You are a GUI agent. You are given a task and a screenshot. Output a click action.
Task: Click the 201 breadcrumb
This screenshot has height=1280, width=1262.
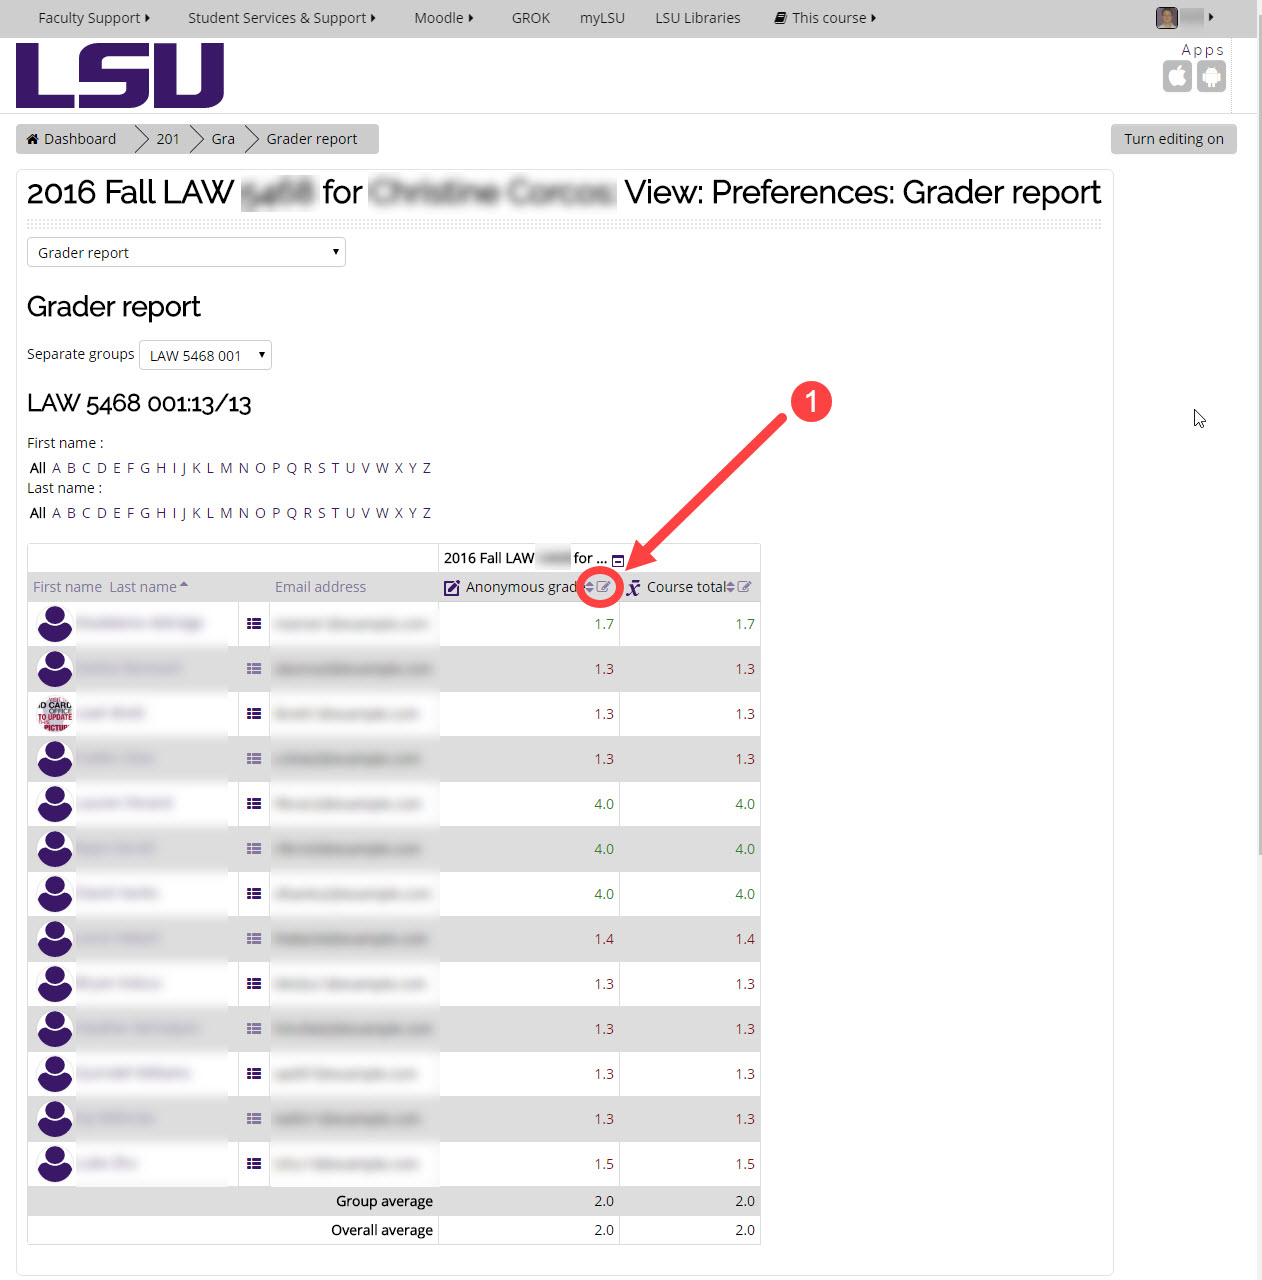(168, 139)
